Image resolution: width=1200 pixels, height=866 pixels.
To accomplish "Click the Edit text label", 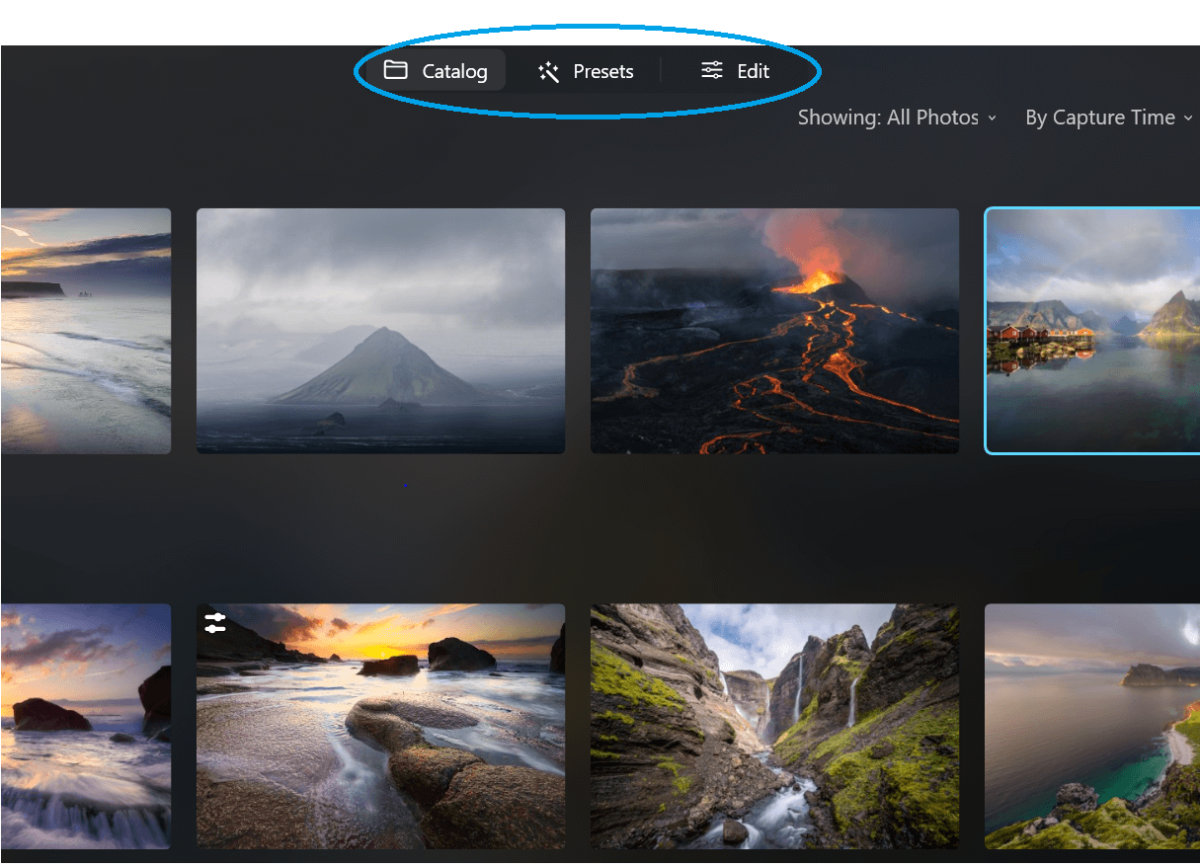I will (x=752, y=70).
